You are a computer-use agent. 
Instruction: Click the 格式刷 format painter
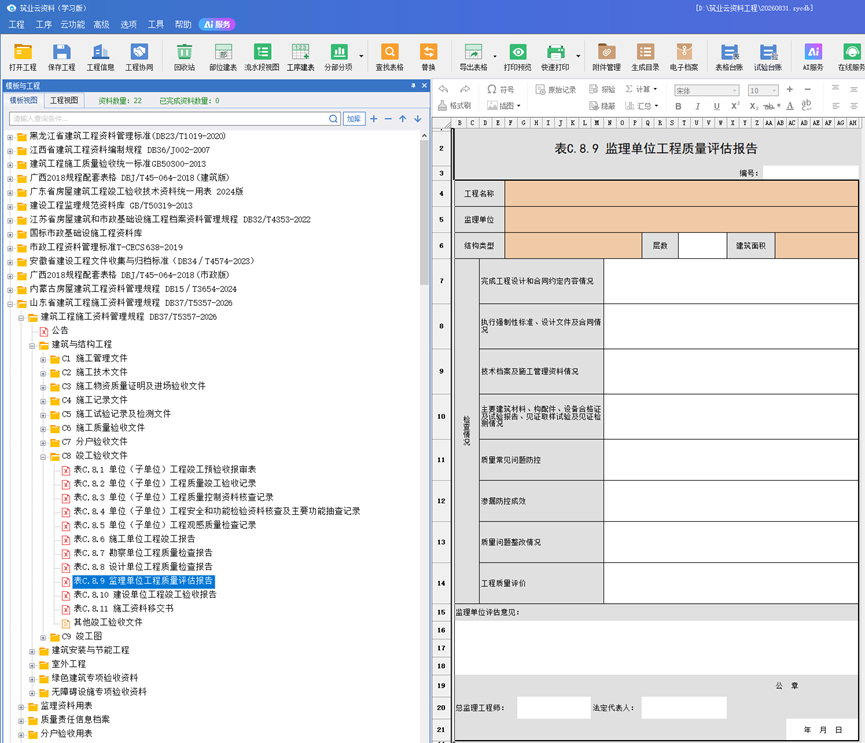(x=455, y=105)
